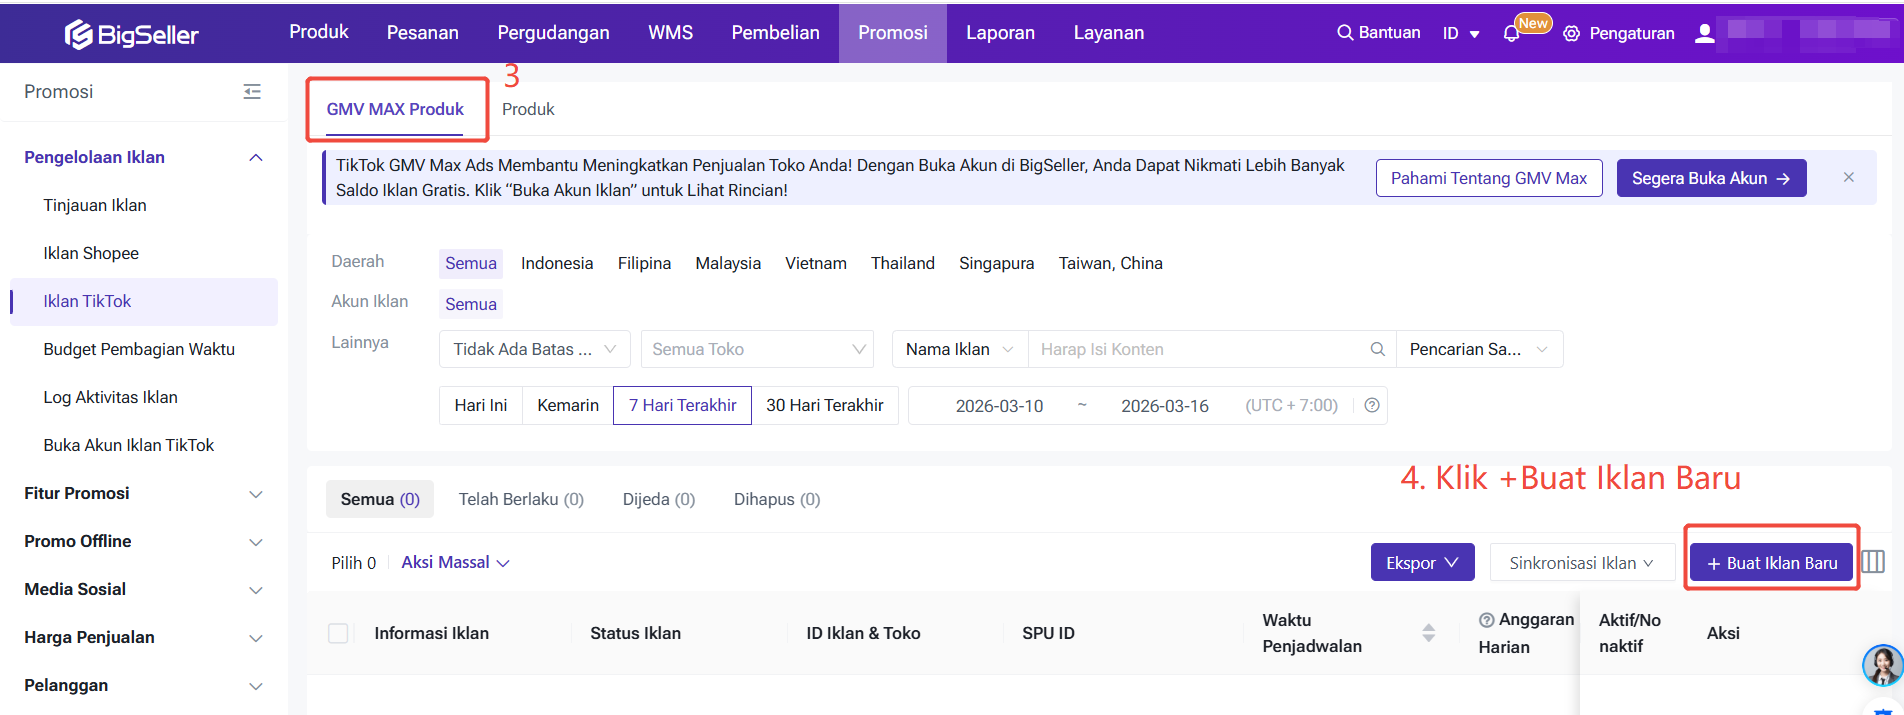Image resolution: width=1904 pixels, height=715 pixels.
Task: Open the Semua Toko dropdown
Action: 757,349
